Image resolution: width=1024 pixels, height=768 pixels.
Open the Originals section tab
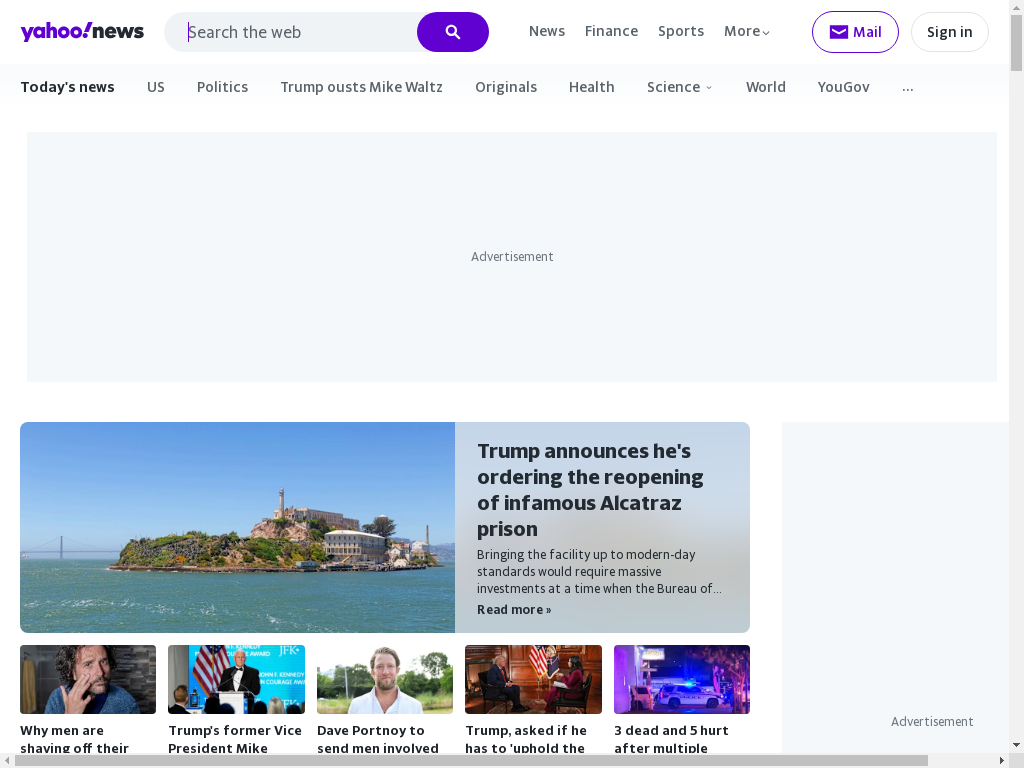pos(505,87)
